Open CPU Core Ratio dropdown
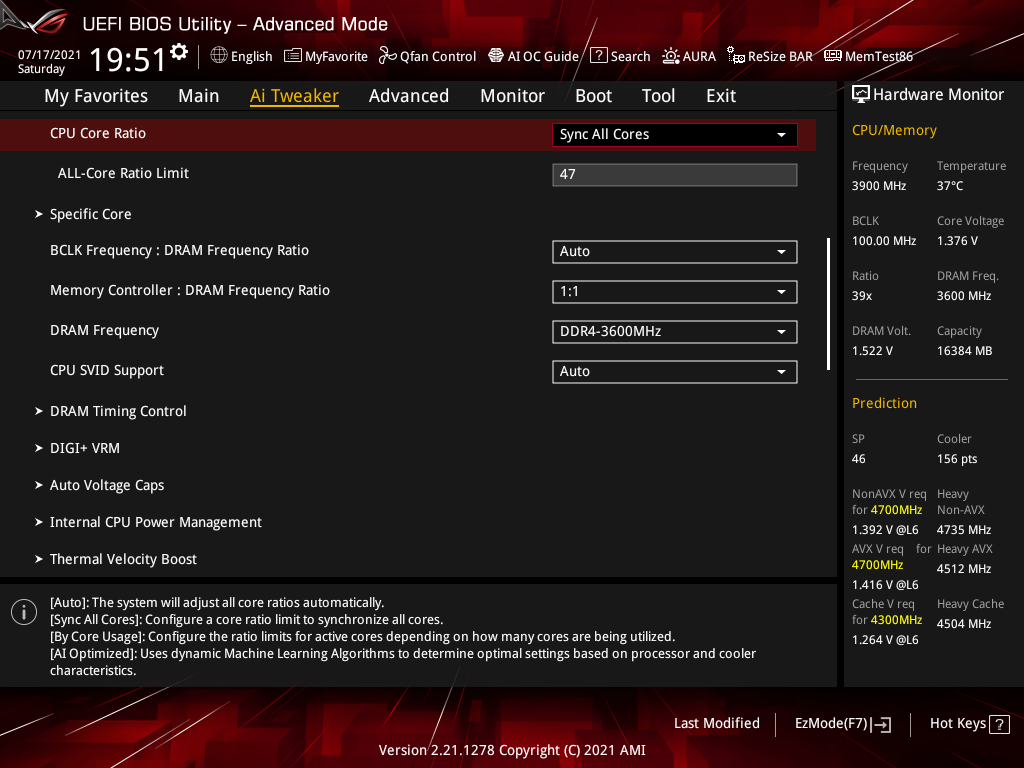This screenshot has height=768, width=1024. pyautogui.click(x=675, y=135)
